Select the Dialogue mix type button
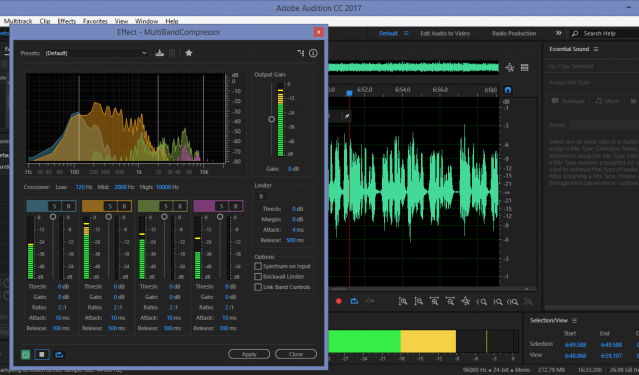The image size is (639, 375). click(568, 101)
